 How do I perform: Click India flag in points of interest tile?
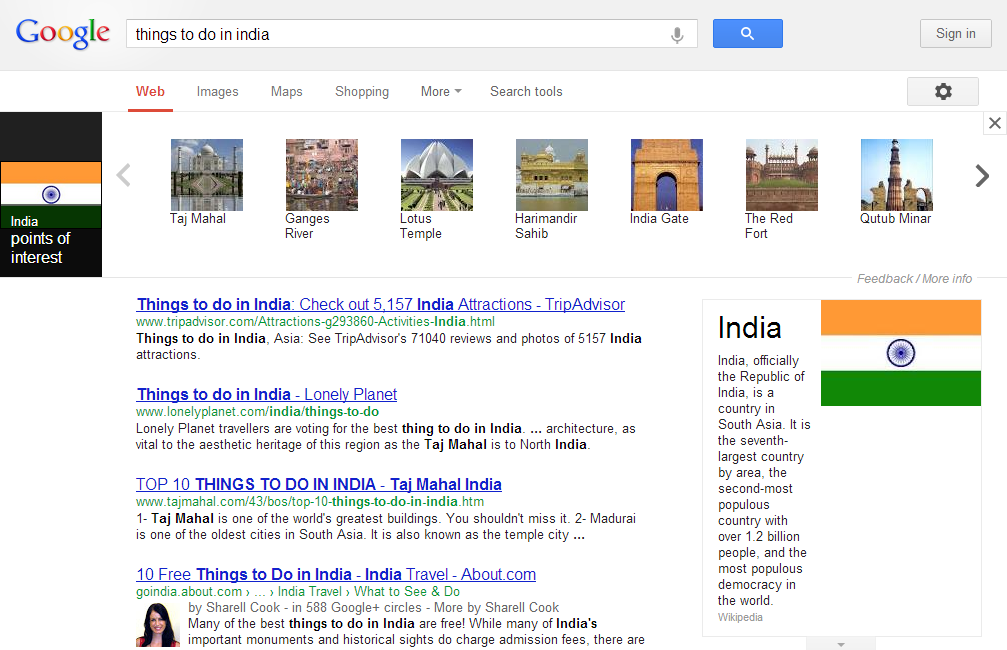(x=51, y=194)
